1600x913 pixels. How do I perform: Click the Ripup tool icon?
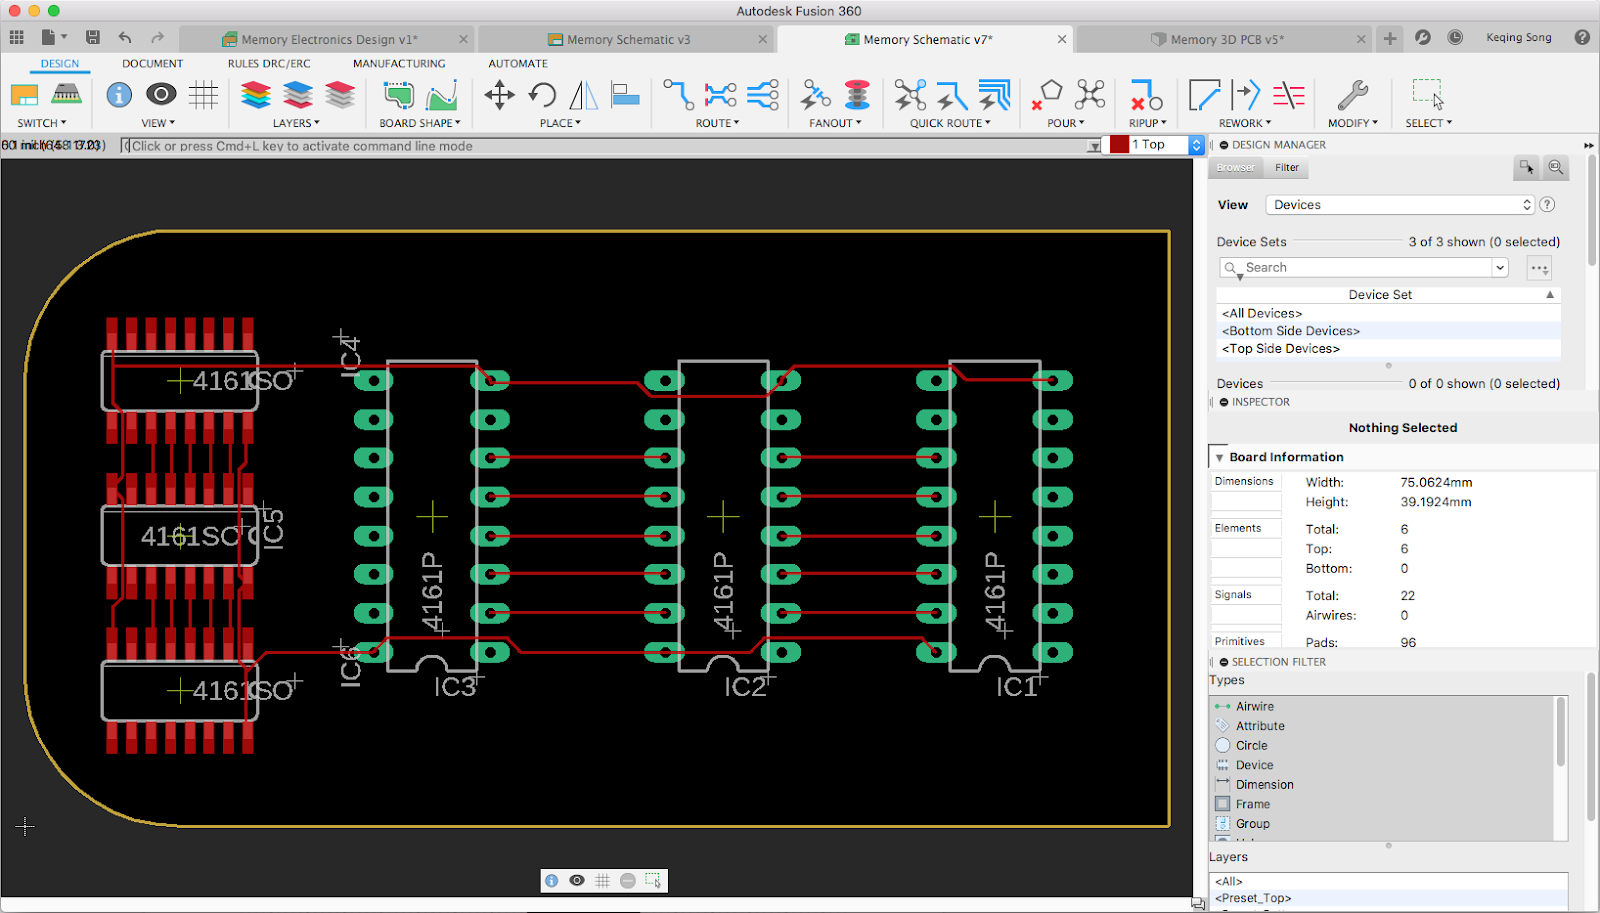[x=1146, y=96]
